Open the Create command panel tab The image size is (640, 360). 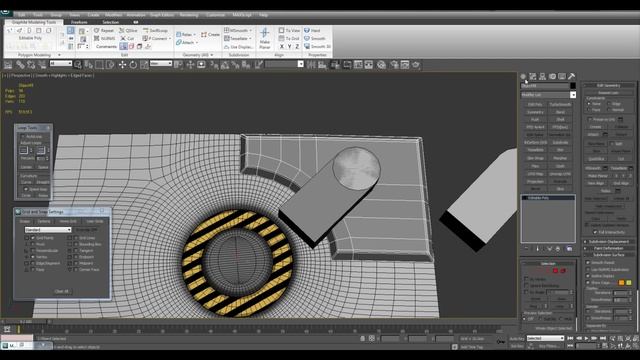tap(523, 76)
